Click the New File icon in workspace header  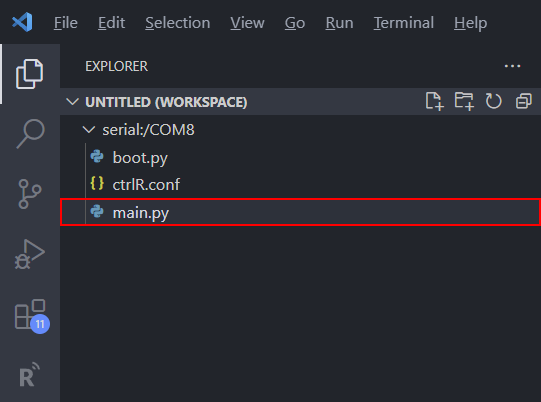click(x=434, y=101)
